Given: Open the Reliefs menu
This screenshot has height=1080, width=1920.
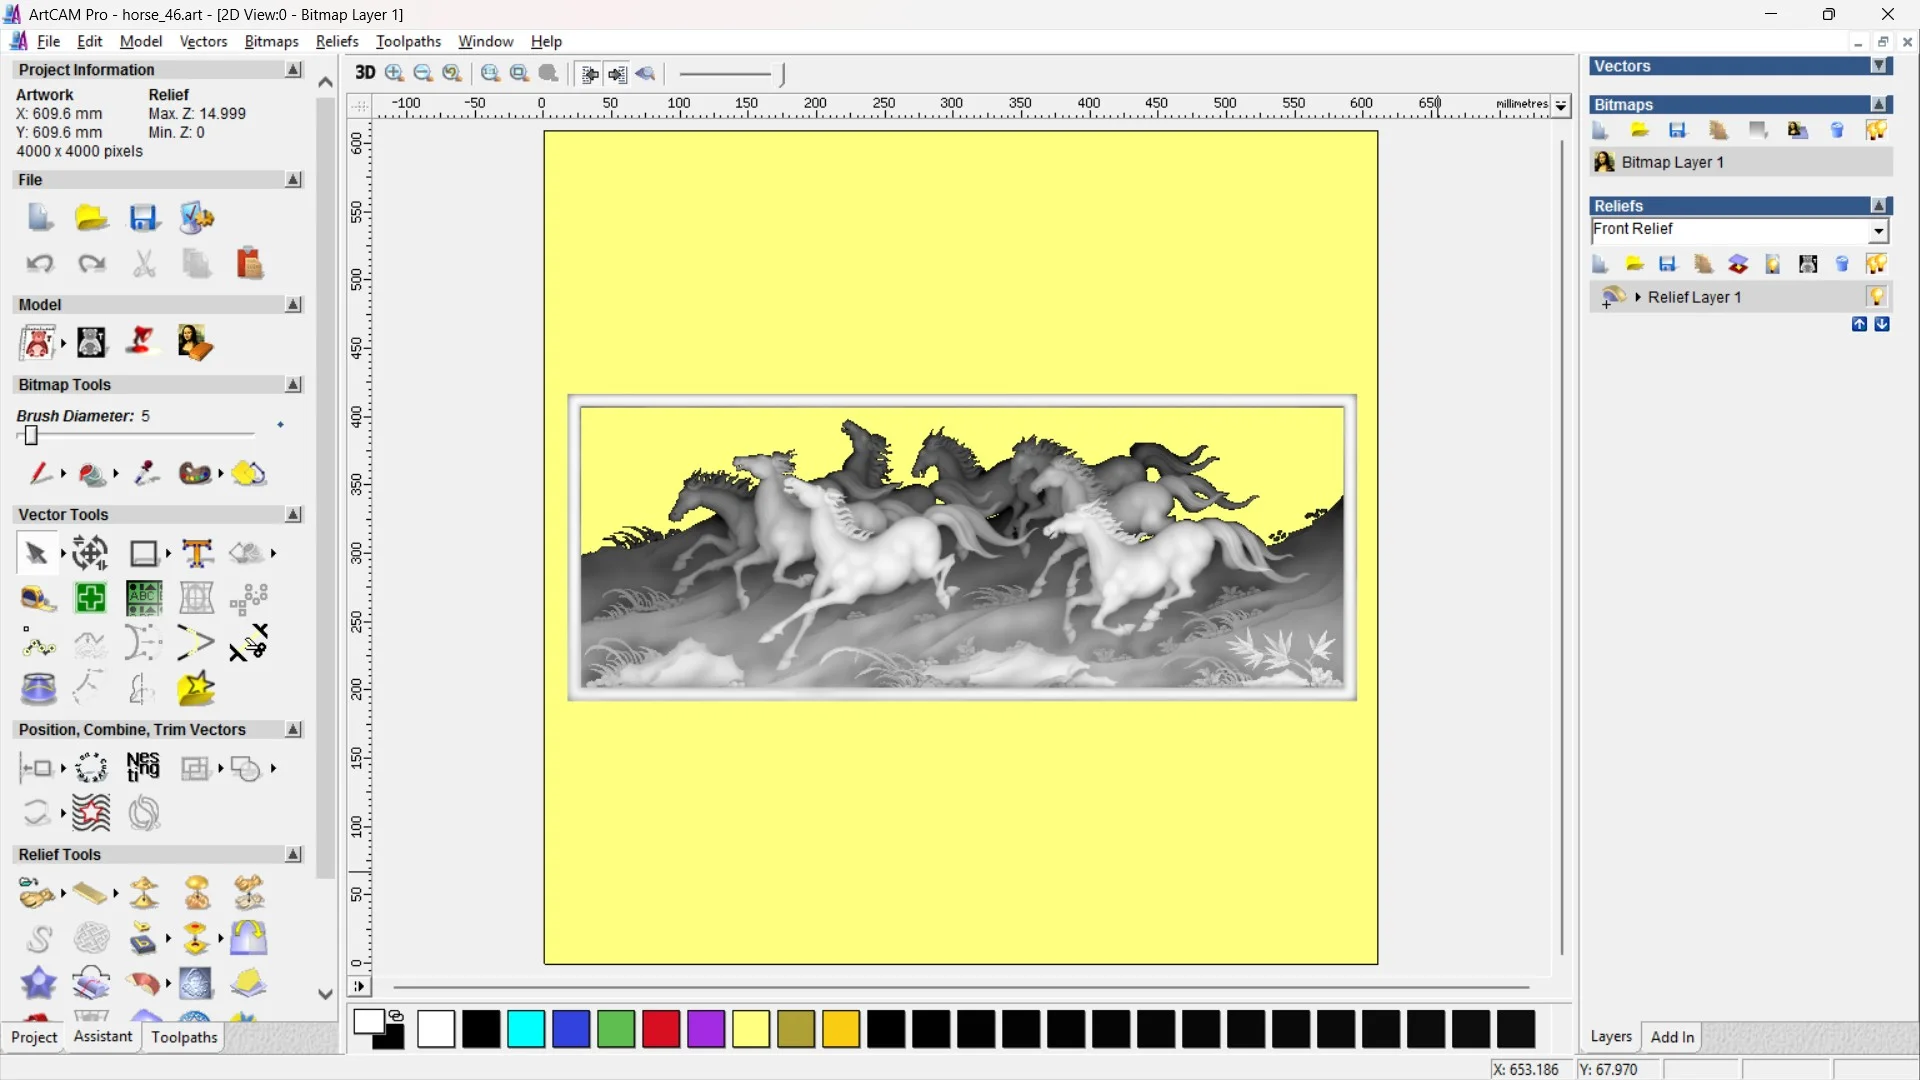Looking at the screenshot, I should click(337, 41).
